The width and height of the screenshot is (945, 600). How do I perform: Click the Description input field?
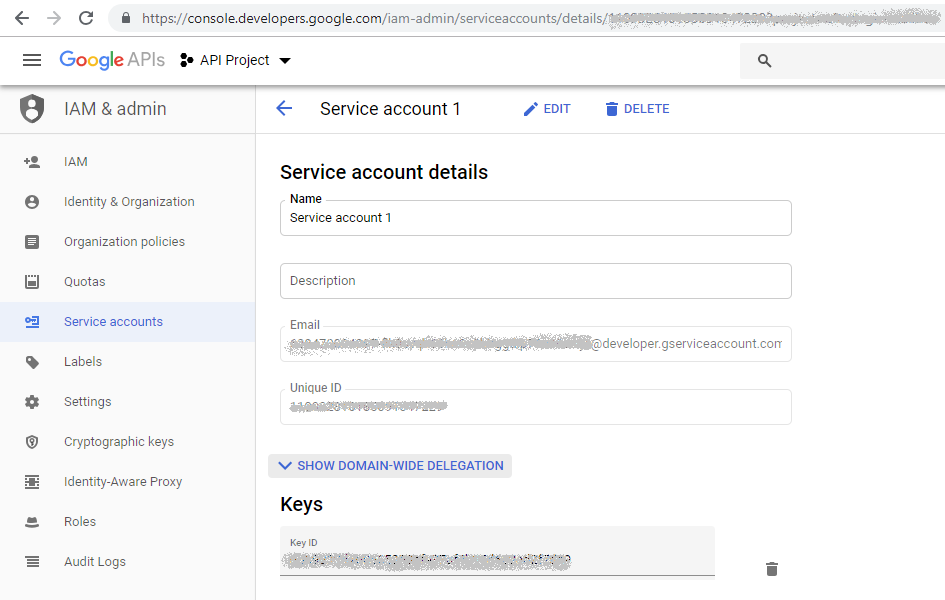pos(535,281)
